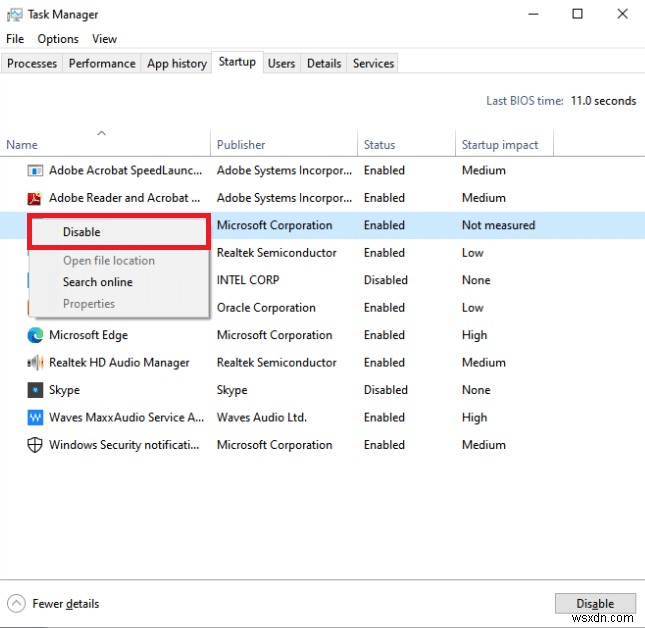Click Disabled status in the INTEL CORP row
Viewport: 645px width, 628px height.
click(x=386, y=280)
